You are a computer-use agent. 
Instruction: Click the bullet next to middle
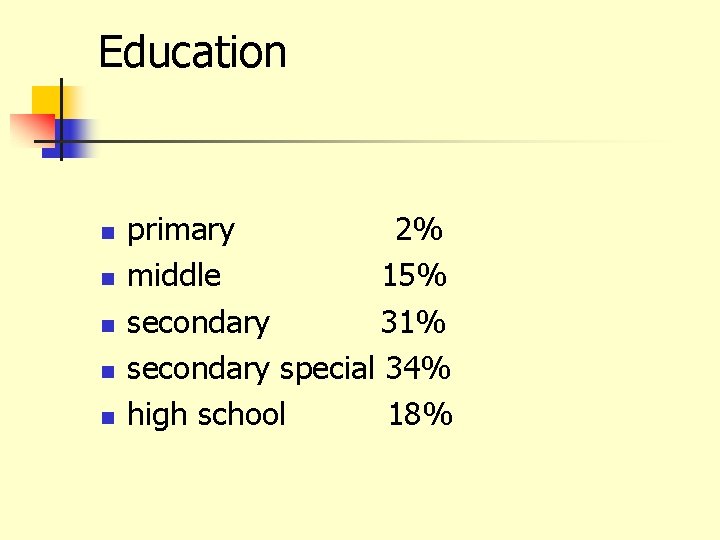point(109,278)
